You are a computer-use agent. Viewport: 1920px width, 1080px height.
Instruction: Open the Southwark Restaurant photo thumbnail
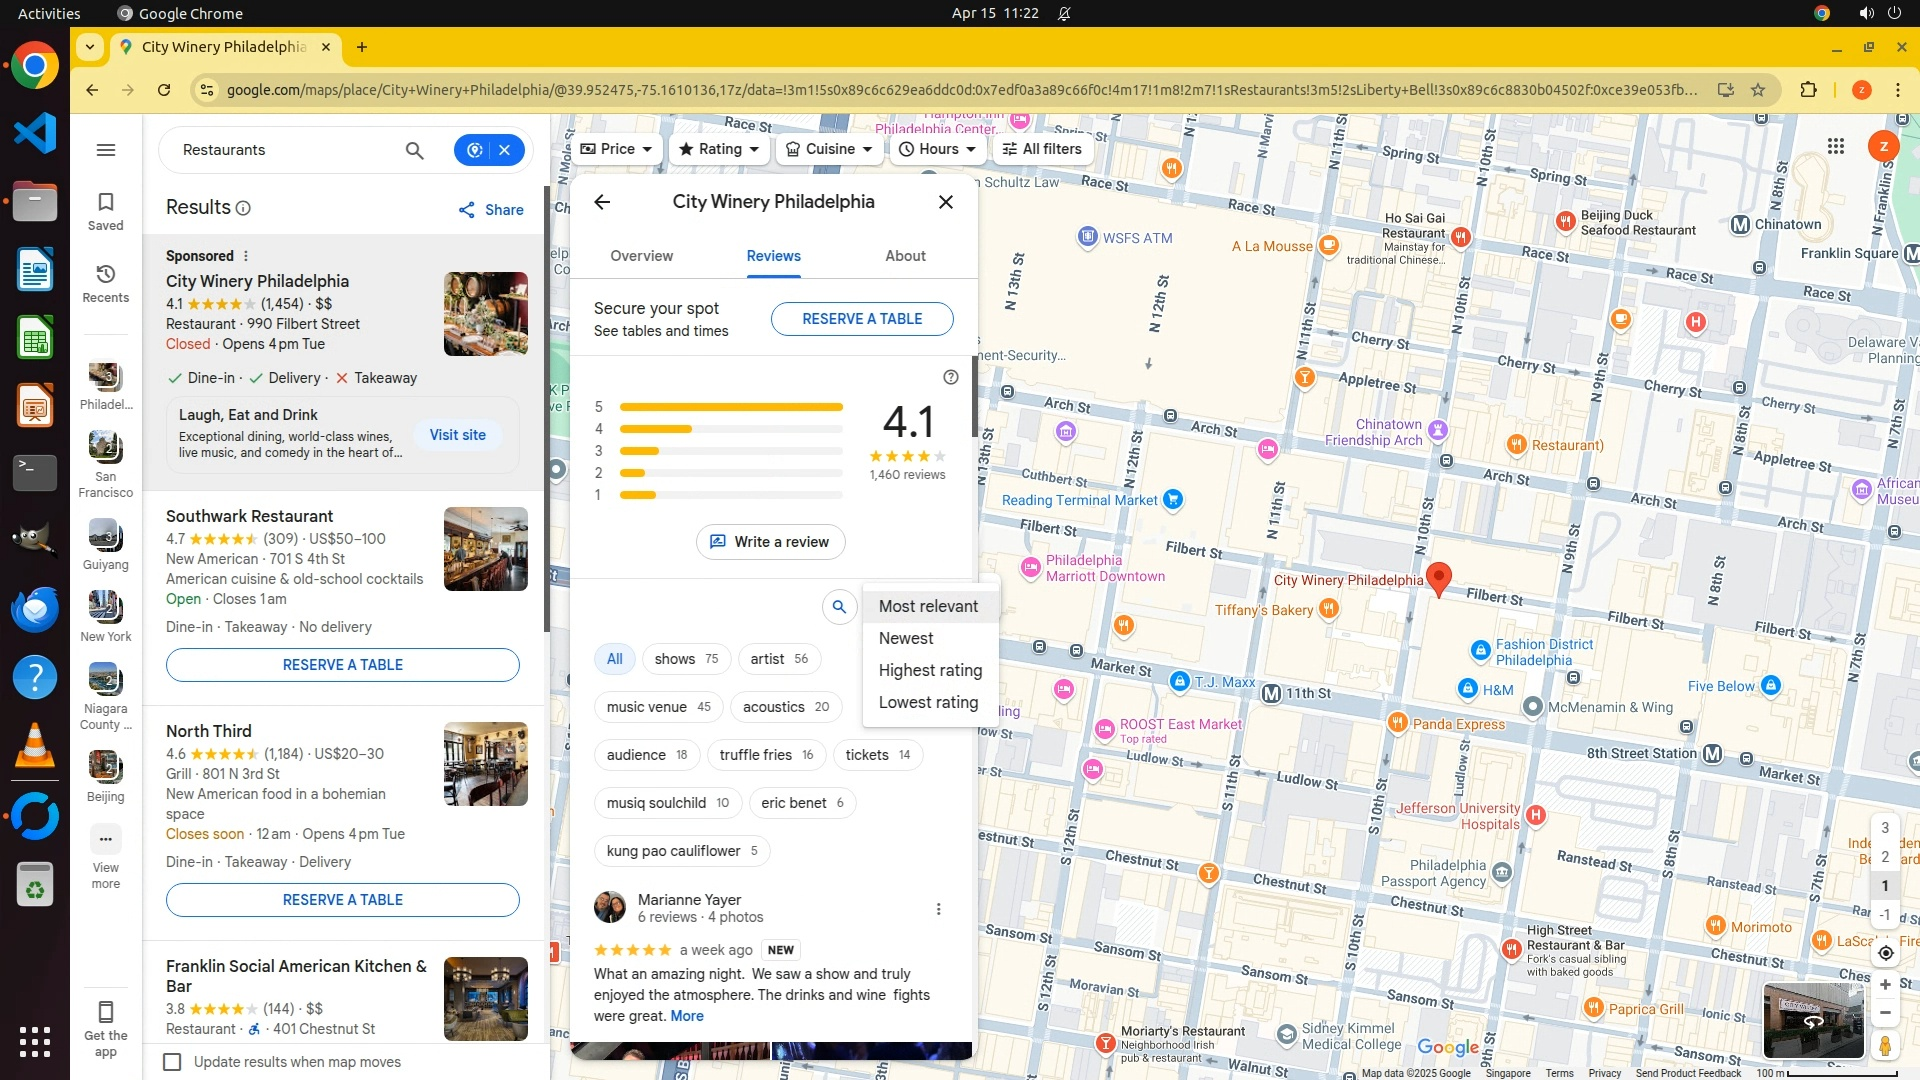pos(485,549)
